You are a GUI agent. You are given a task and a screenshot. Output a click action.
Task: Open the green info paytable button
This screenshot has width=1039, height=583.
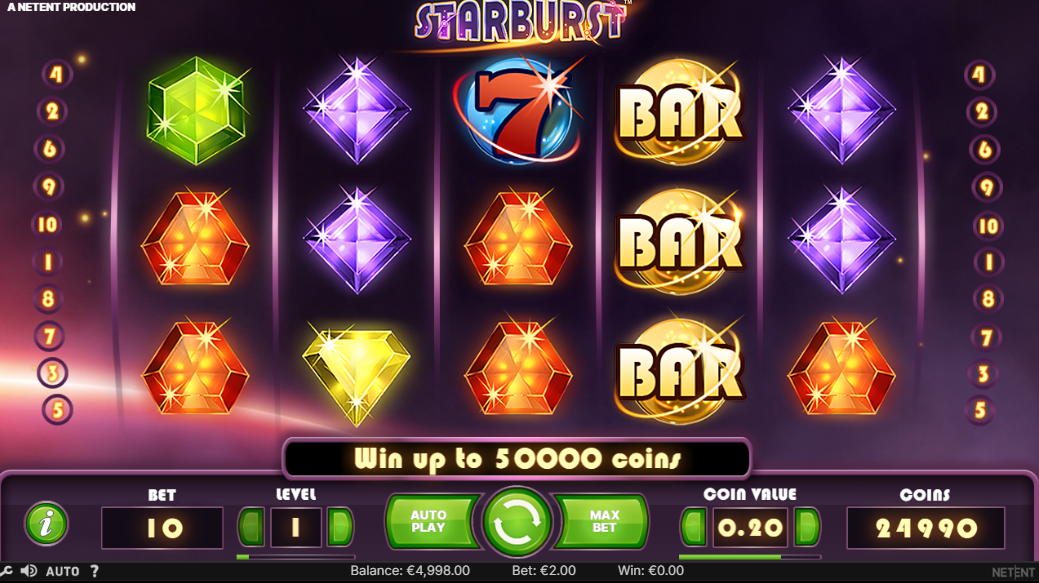[46, 524]
